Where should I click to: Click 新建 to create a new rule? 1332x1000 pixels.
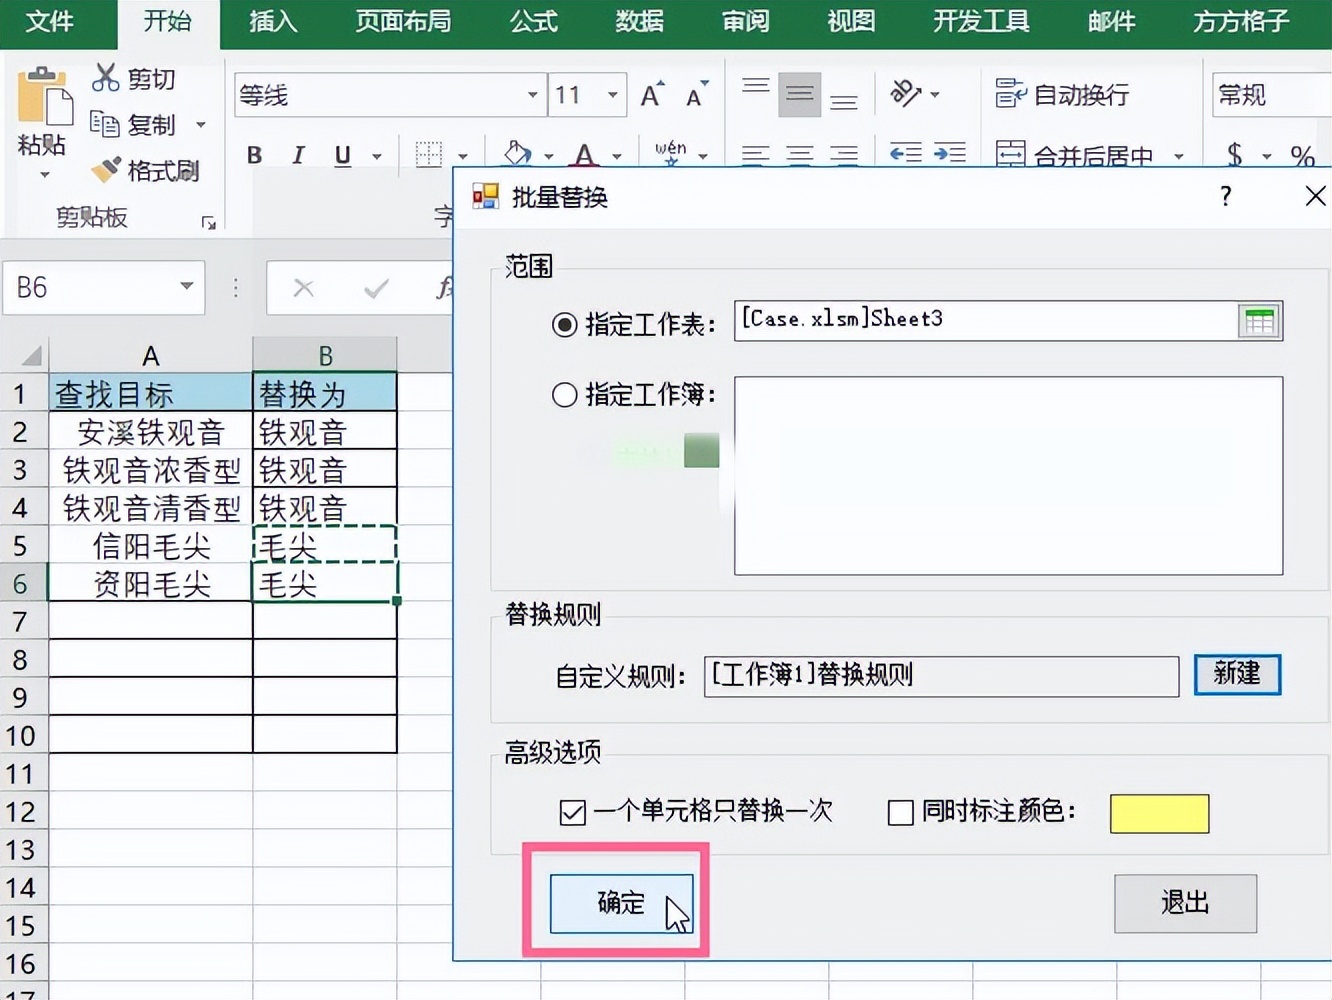[1237, 675]
